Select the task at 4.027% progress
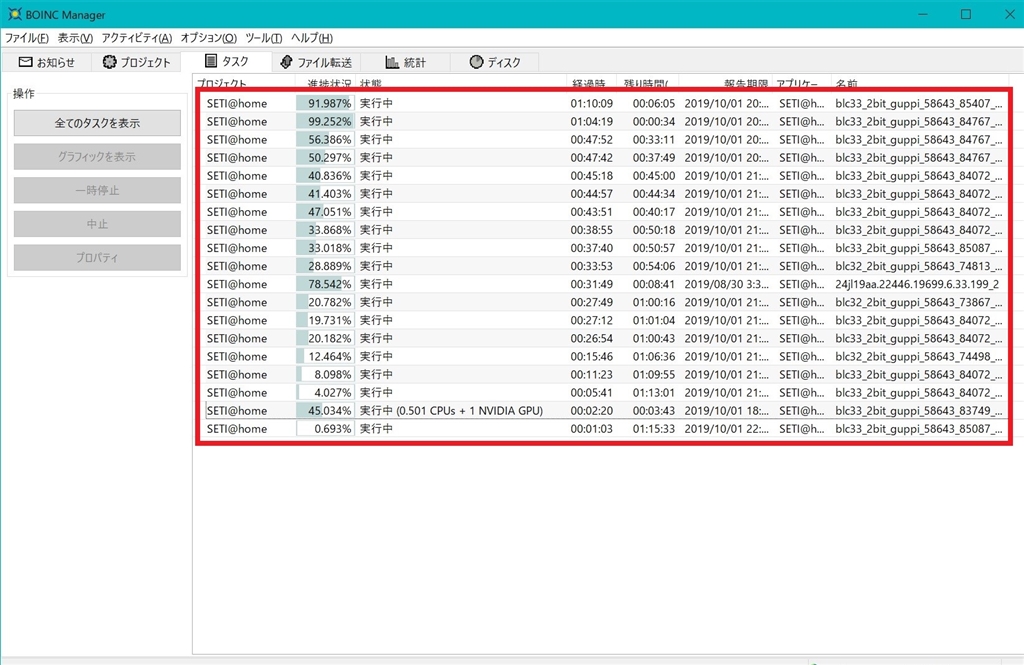This screenshot has height=665, width=1024. pyautogui.click(x=604, y=393)
